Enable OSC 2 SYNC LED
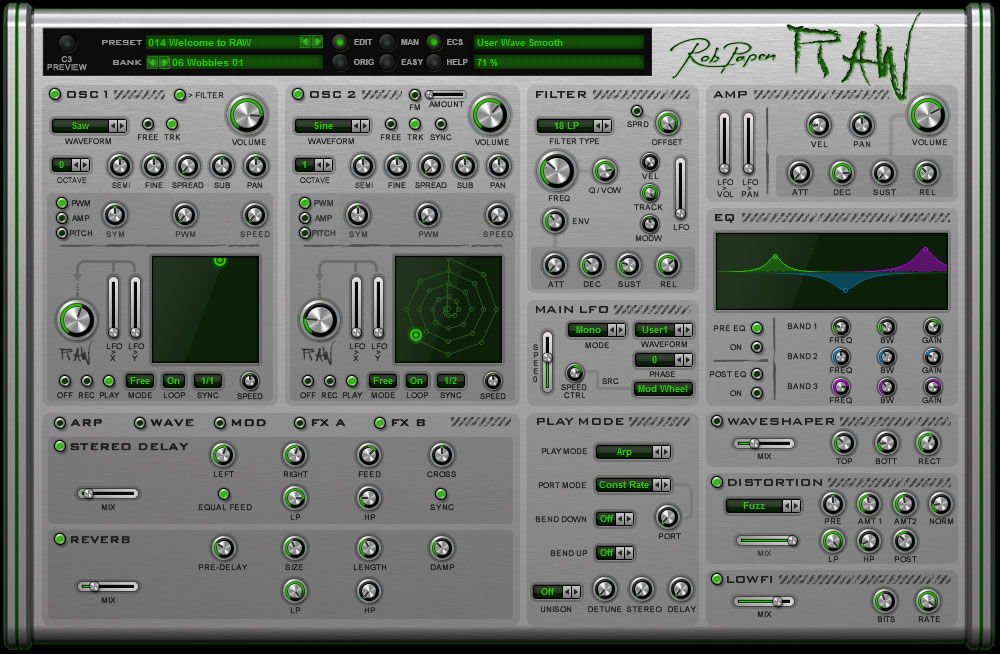1000x654 pixels. 440,124
